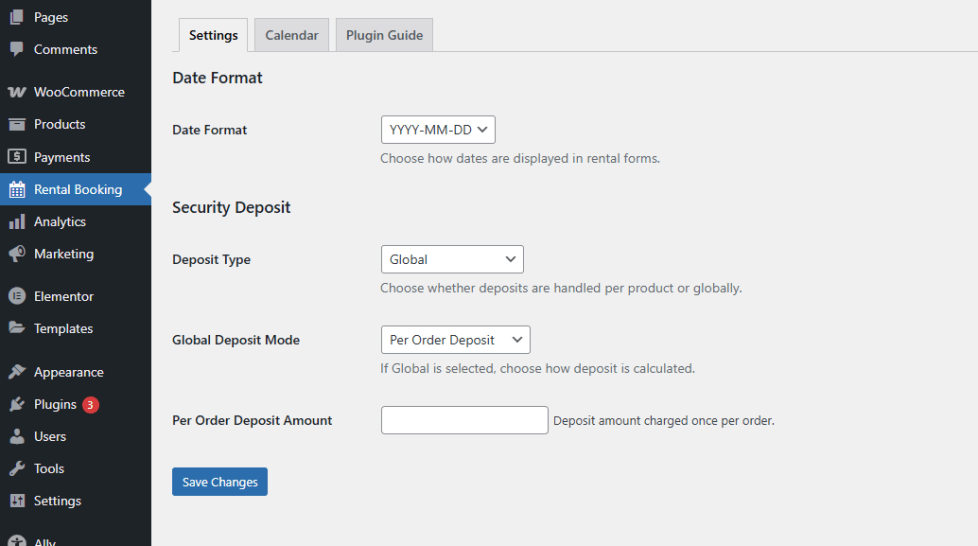Click the Pages icon in sidebar

click(17, 17)
